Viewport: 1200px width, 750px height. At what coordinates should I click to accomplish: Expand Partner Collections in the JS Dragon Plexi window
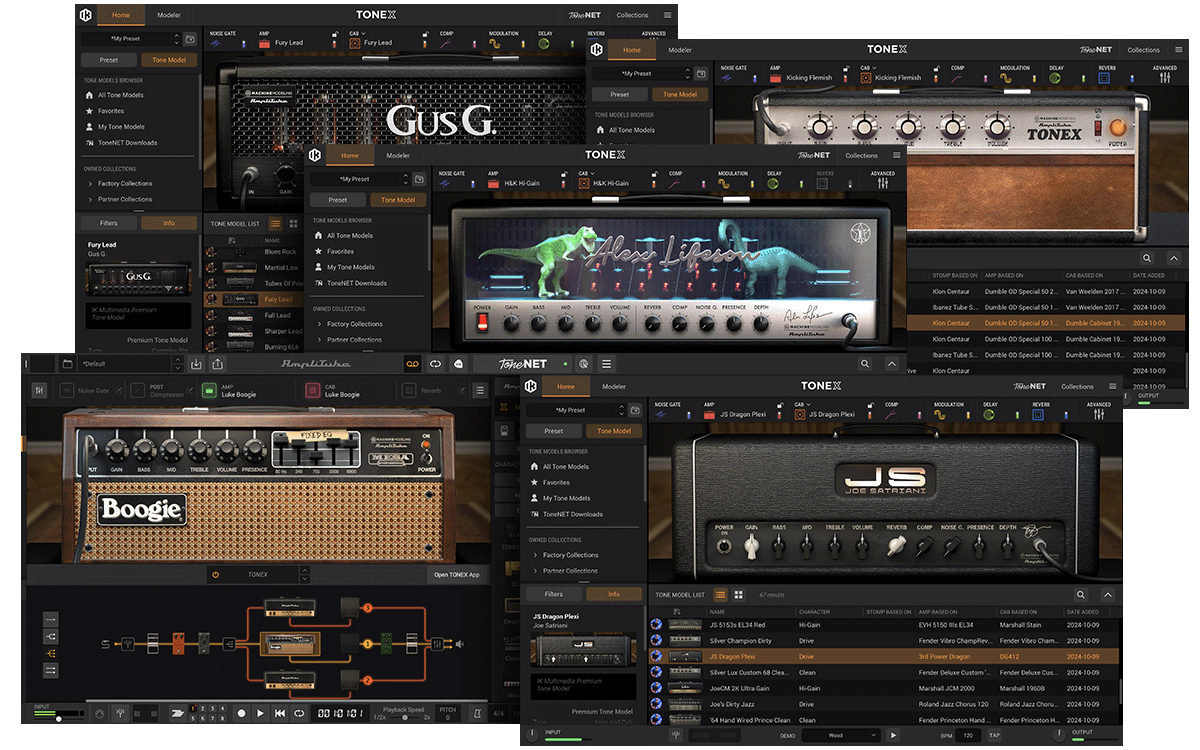(x=568, y=571)
